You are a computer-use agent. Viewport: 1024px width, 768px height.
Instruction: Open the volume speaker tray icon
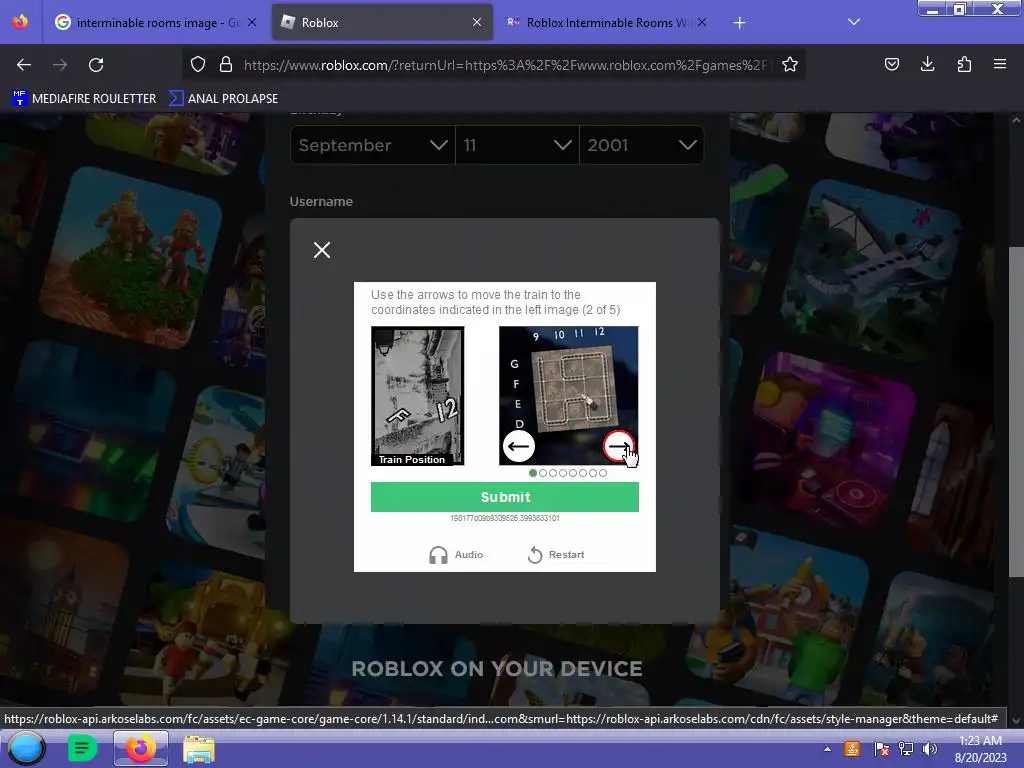click(929, 749)
